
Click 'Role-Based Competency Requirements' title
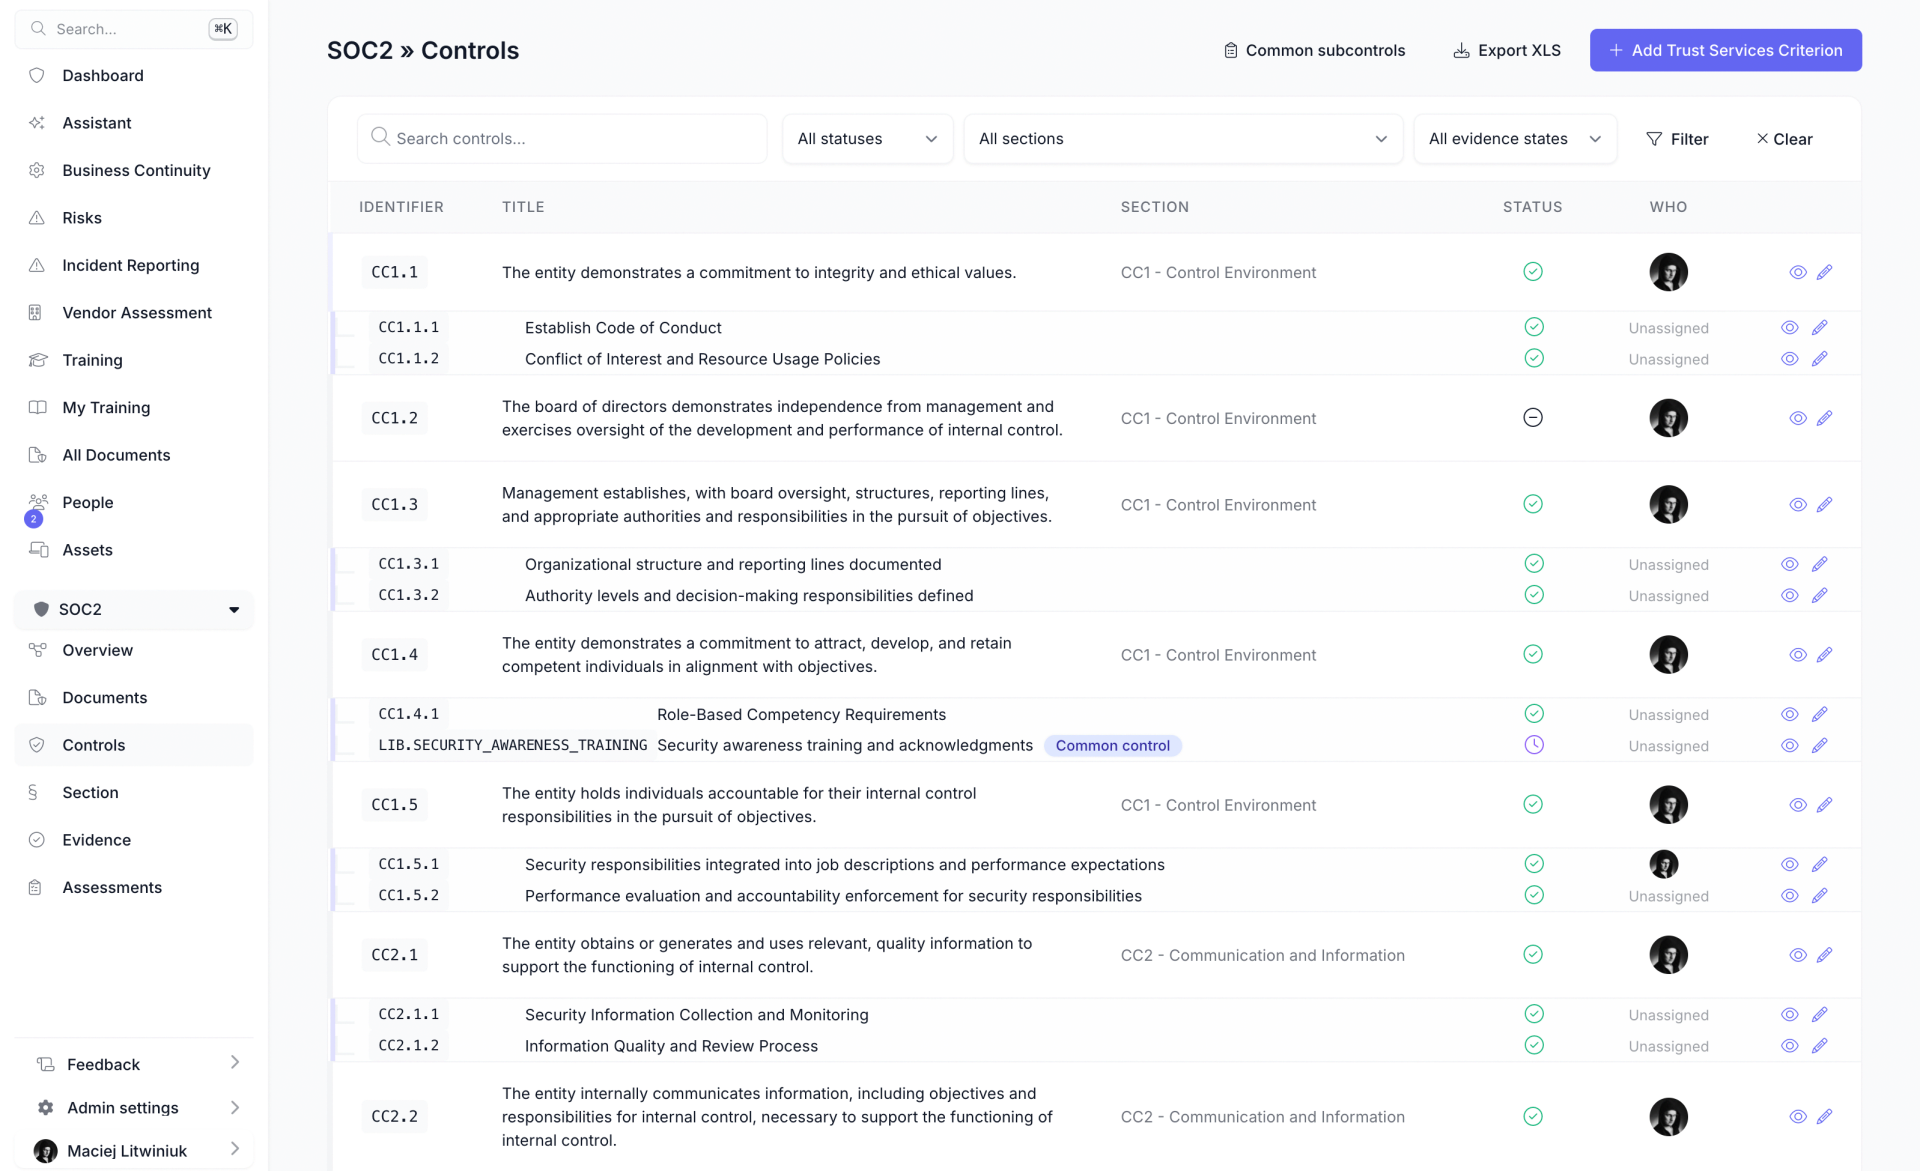(801, 714)
